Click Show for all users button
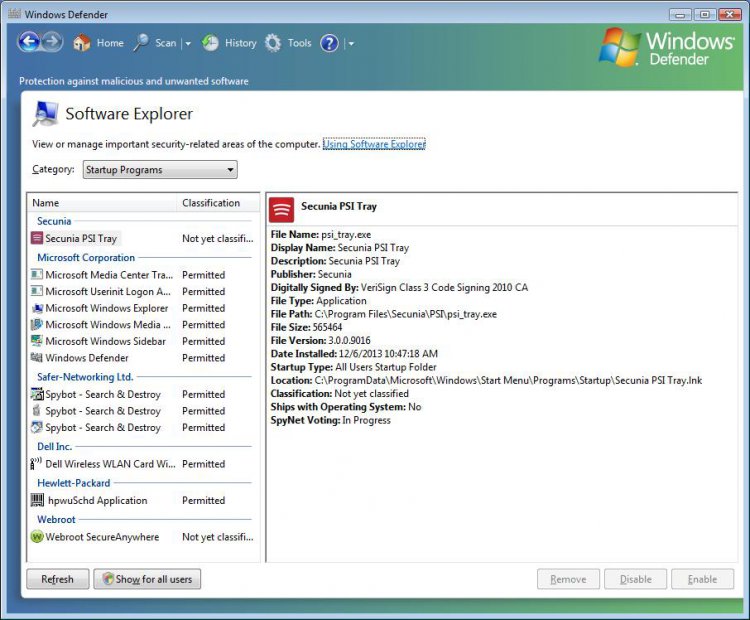This screenshot has width=750, height=620. (x=147, y=579)
